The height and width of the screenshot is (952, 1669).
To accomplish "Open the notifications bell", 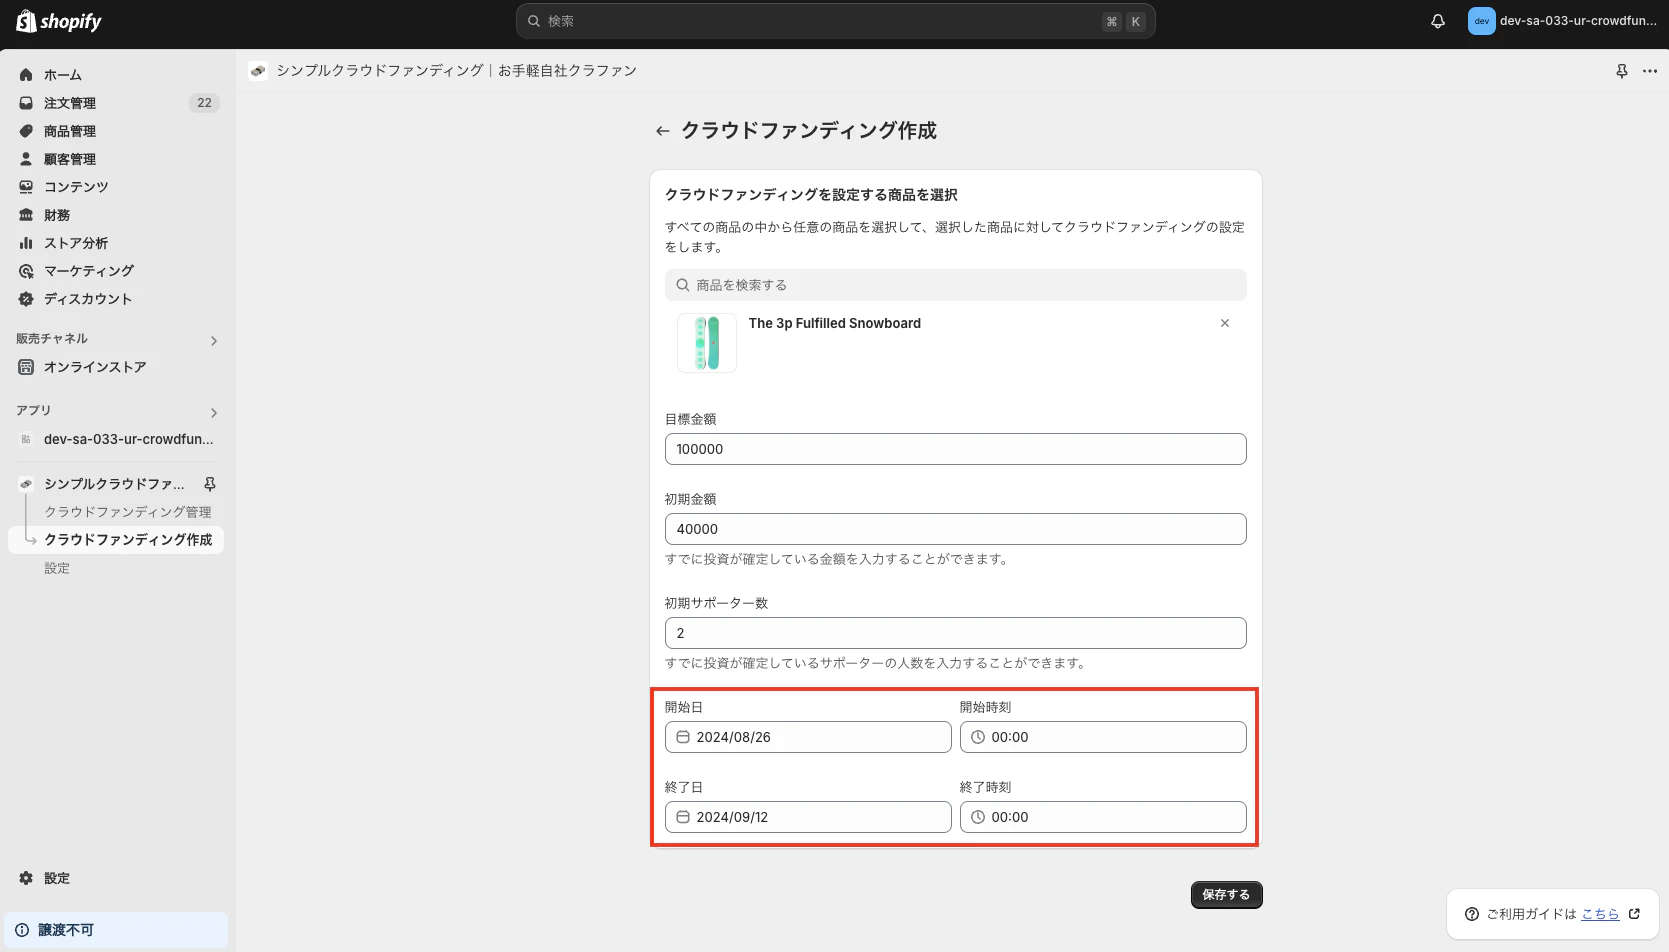I will tap(1437, 20).
